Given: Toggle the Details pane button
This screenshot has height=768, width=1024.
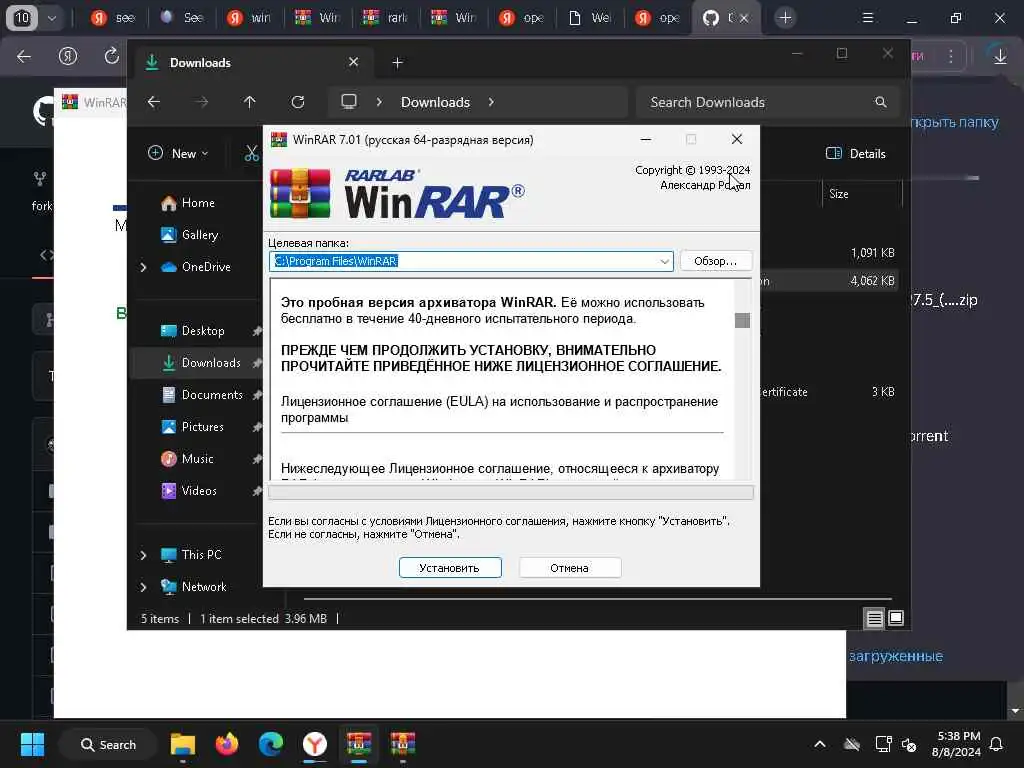Looking at the screenshot, I should click(856, 153).
